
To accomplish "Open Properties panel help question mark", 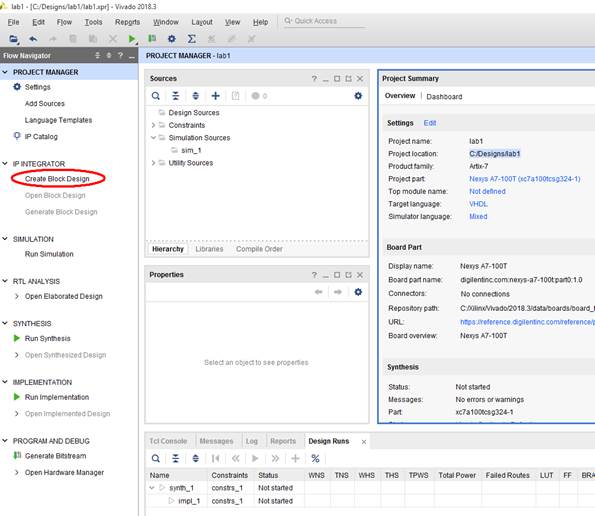I will click(314, 275).
